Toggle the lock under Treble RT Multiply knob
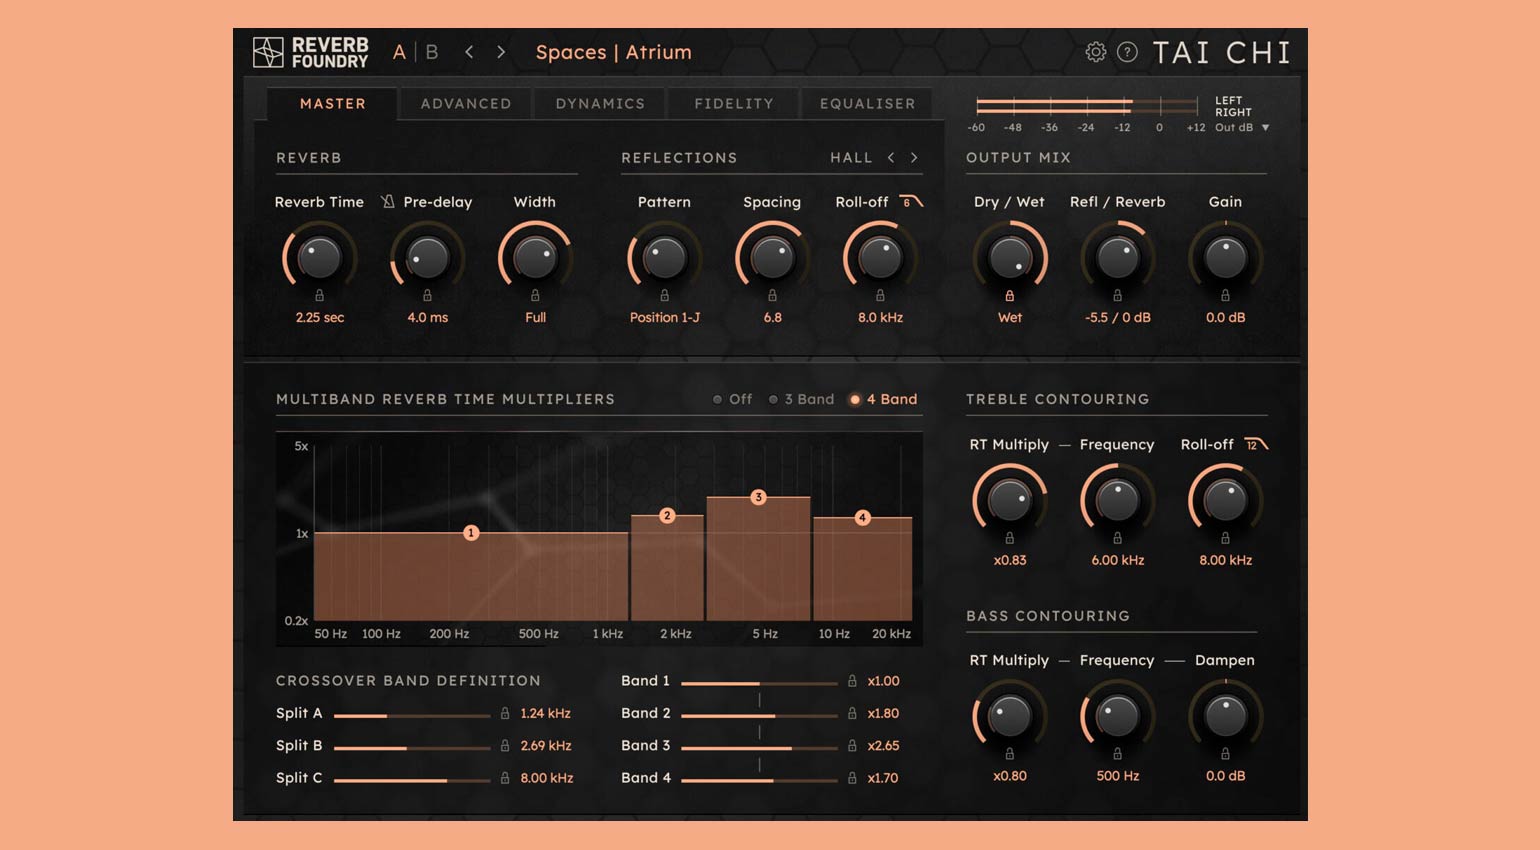1540x850 pixels. (1010, 538)
